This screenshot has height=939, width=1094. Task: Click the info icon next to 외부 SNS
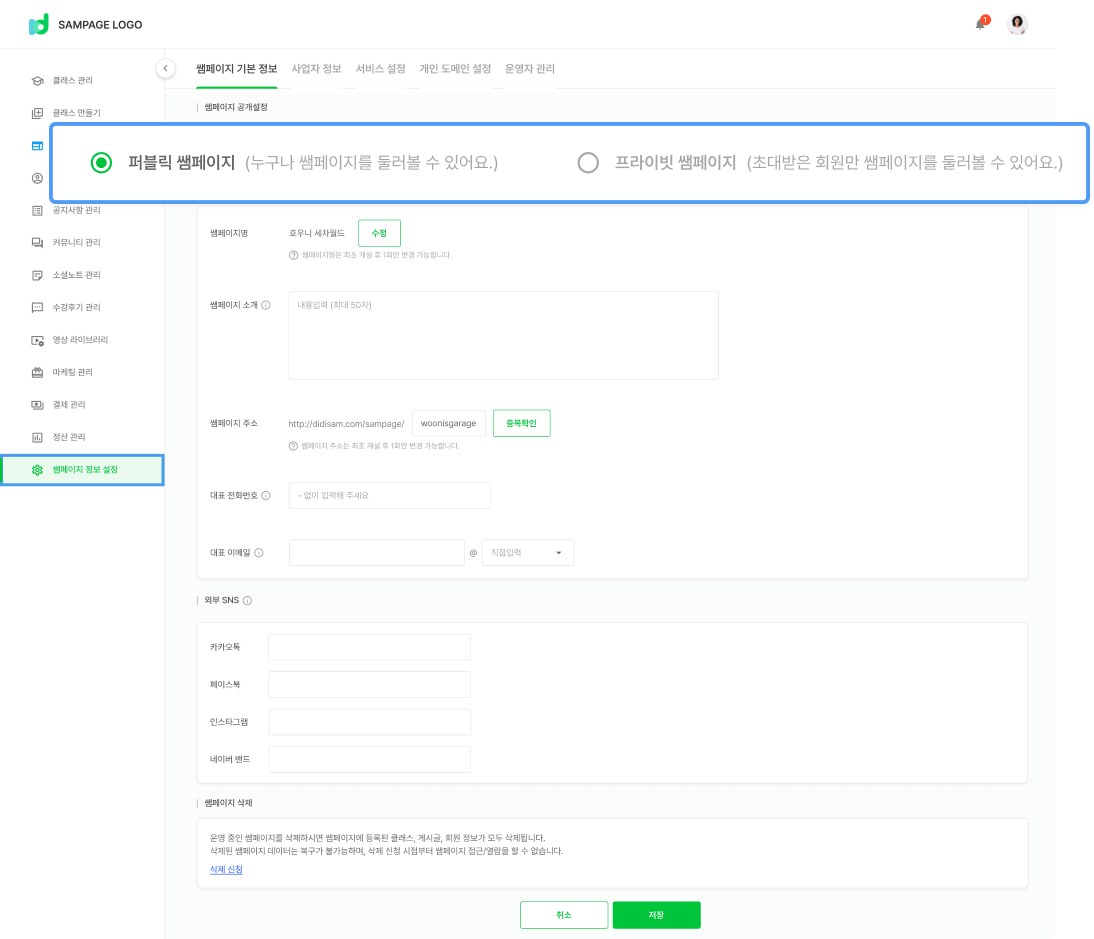(x=247, y=601)
